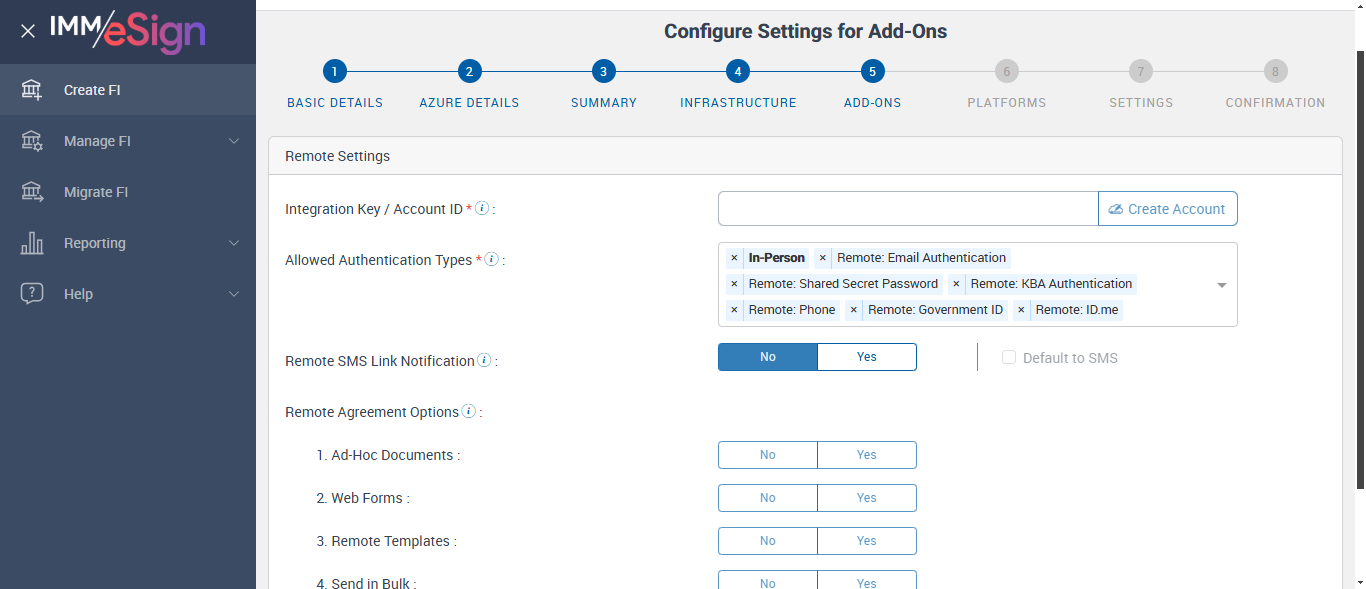Image resolution: width=1366 pixels, height=589 pixels.
Task: Expand the Manage FI menu
Action: (x=234, y=141)
